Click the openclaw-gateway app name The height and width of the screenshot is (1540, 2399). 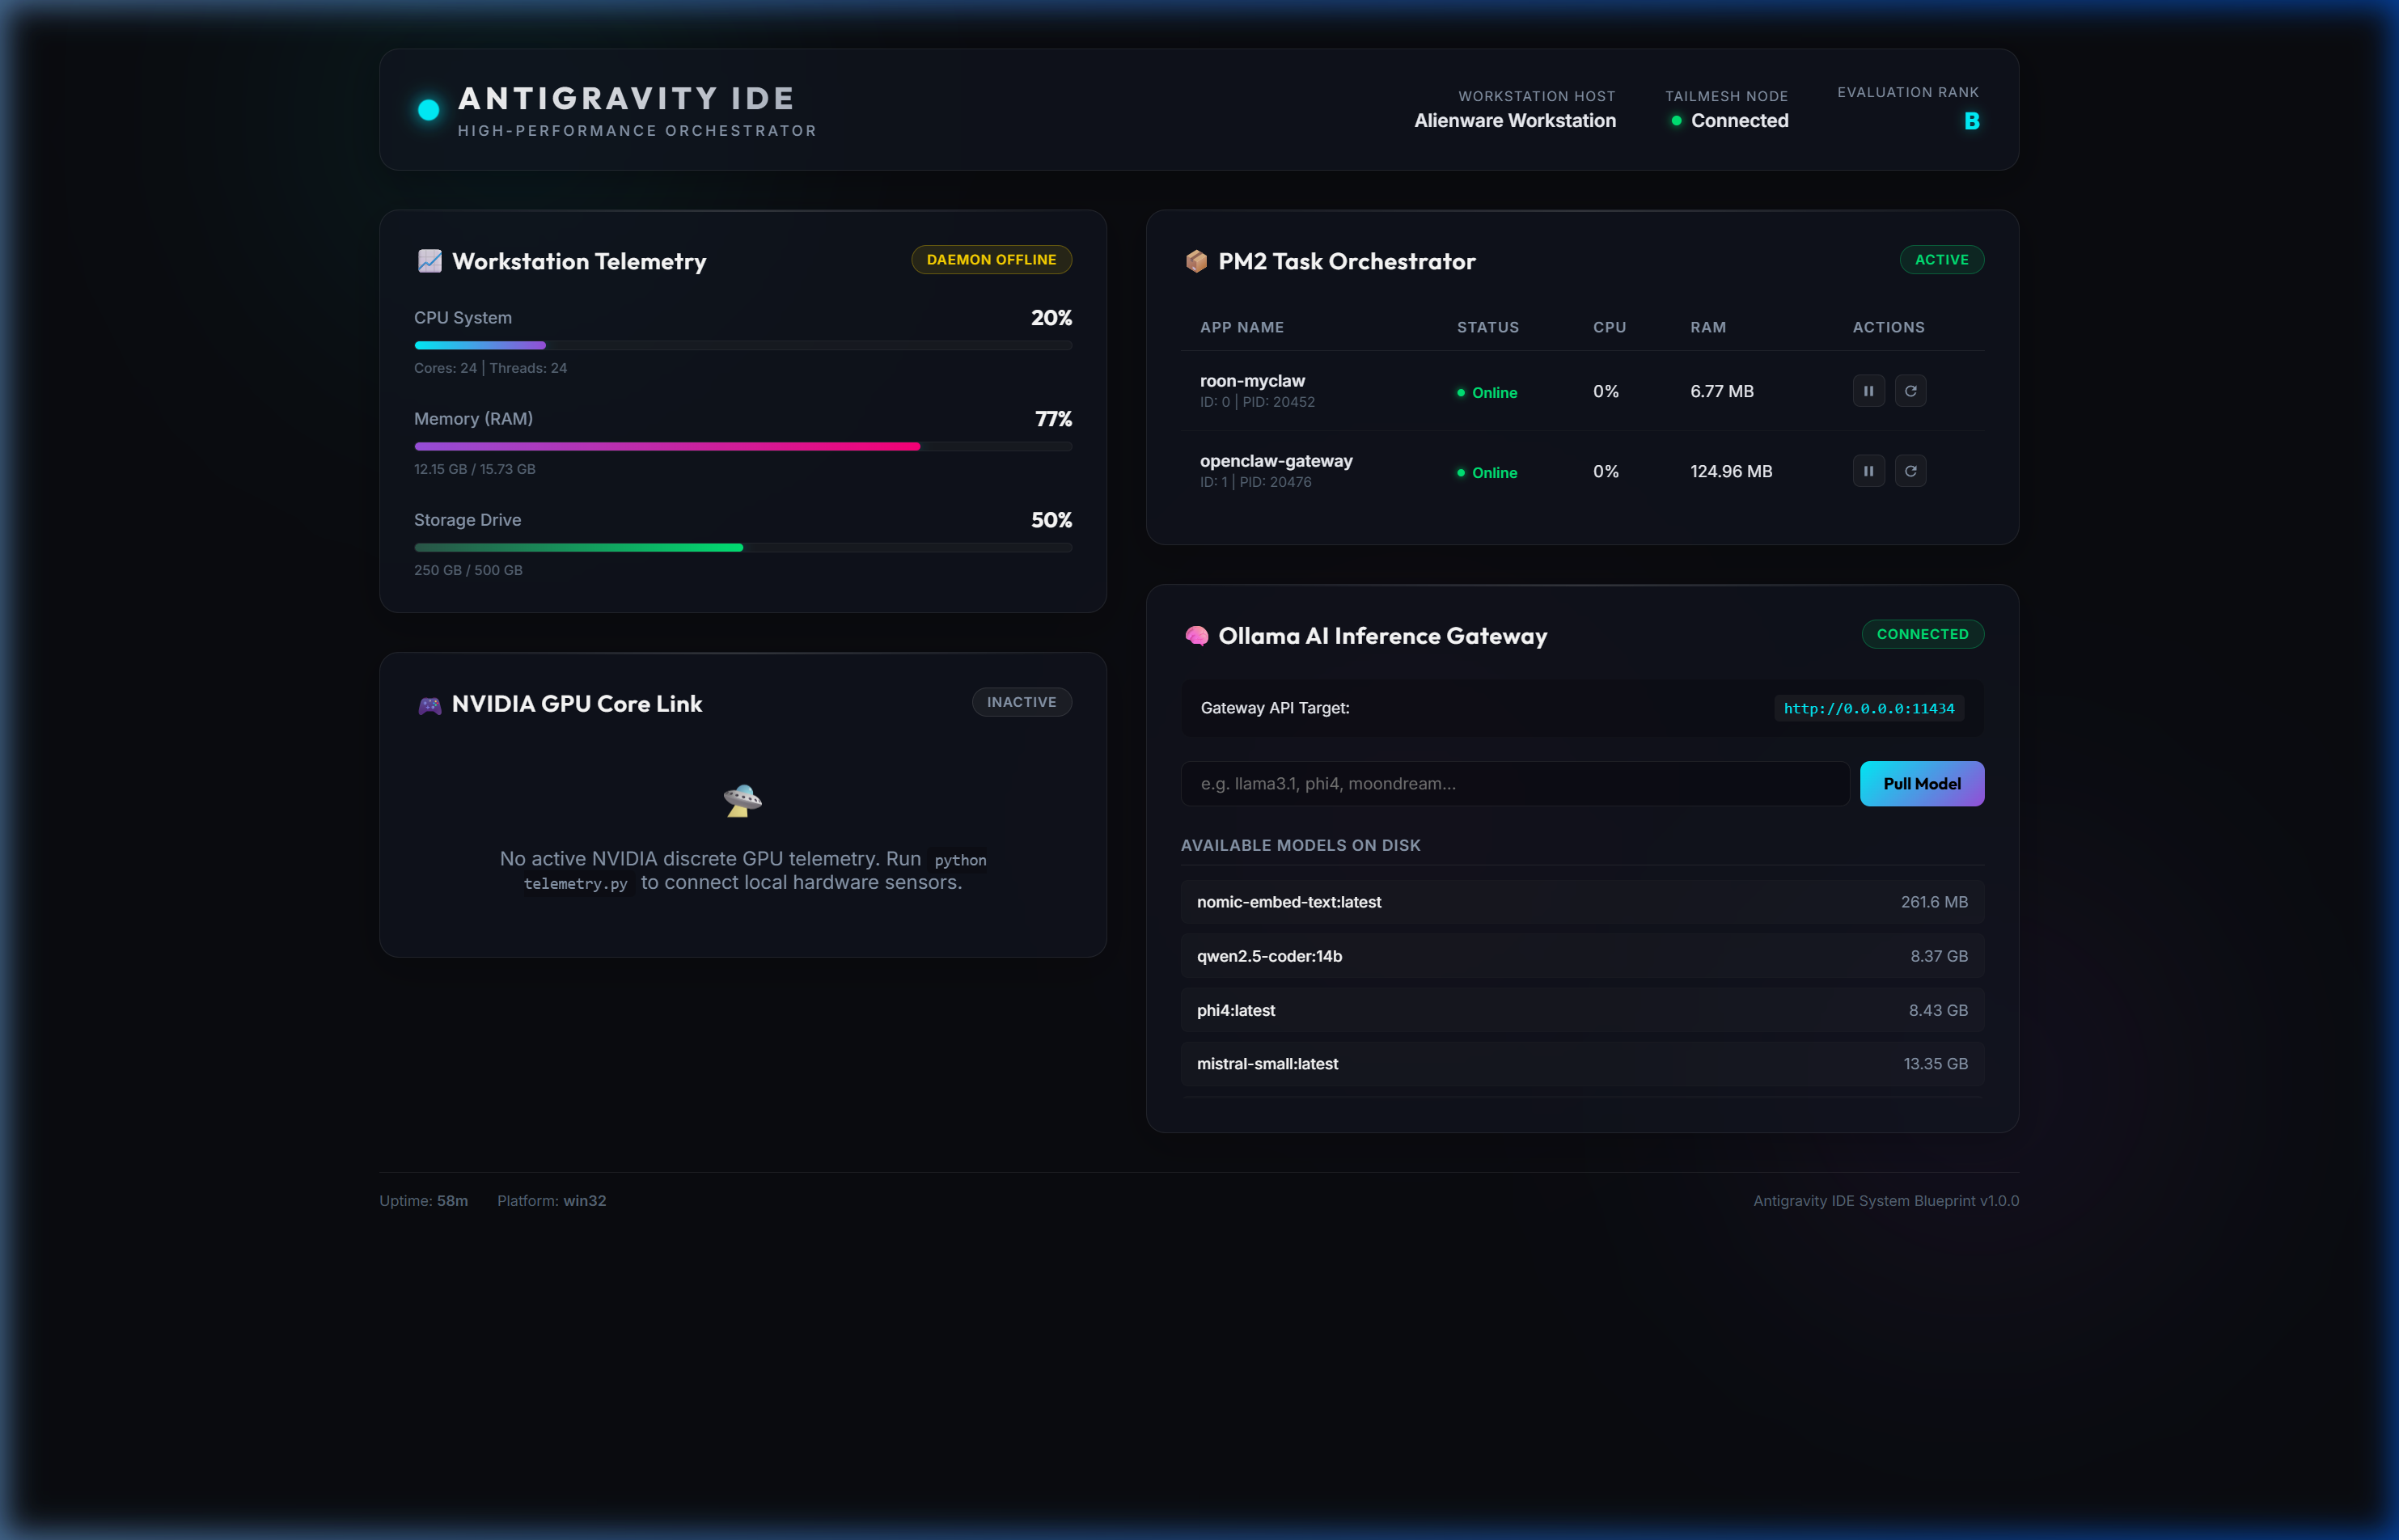1276,461
